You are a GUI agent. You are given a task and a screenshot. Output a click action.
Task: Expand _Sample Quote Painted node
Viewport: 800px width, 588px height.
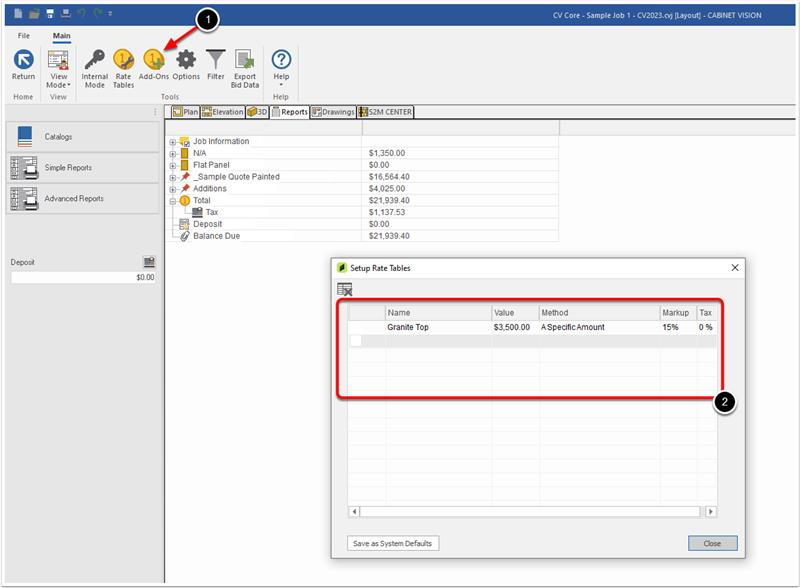coord(172,177)
